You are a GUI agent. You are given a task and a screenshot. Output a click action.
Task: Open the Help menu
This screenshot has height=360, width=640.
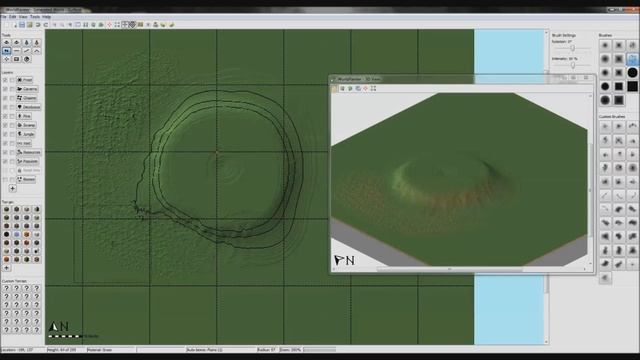(x=47, y=17)
